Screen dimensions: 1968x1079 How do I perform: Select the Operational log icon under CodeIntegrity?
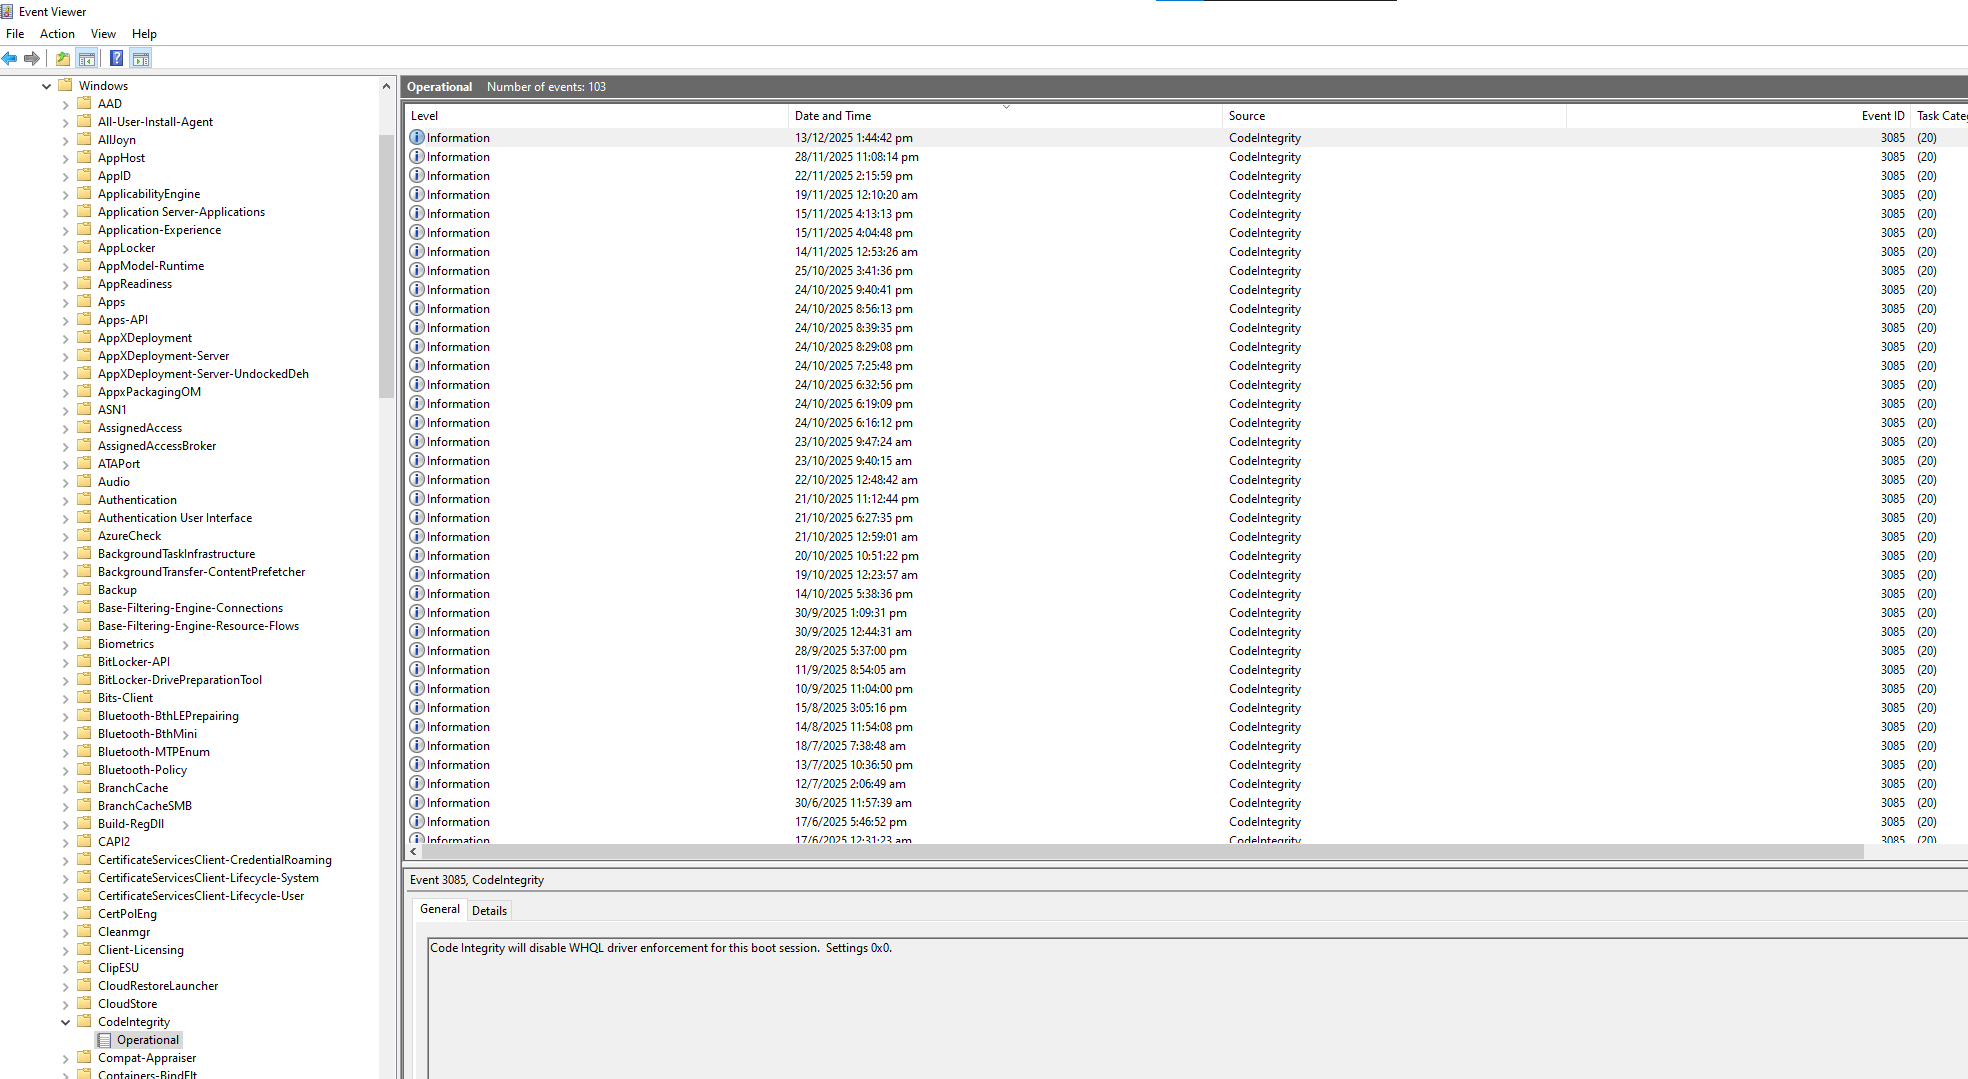coord(105,1040)
